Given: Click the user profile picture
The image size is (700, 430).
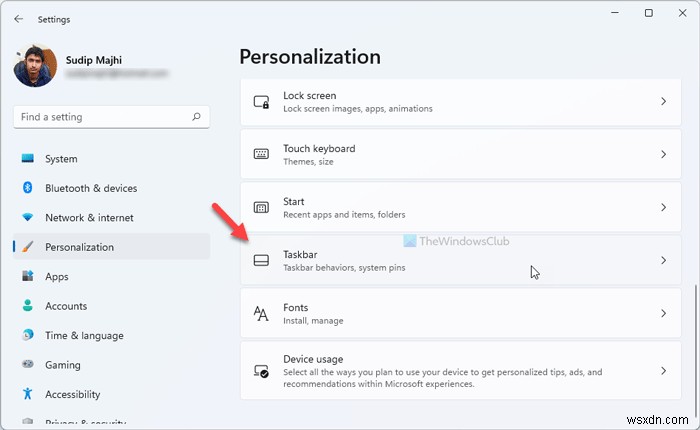Looking at the screenshot, I should (36, 66).
